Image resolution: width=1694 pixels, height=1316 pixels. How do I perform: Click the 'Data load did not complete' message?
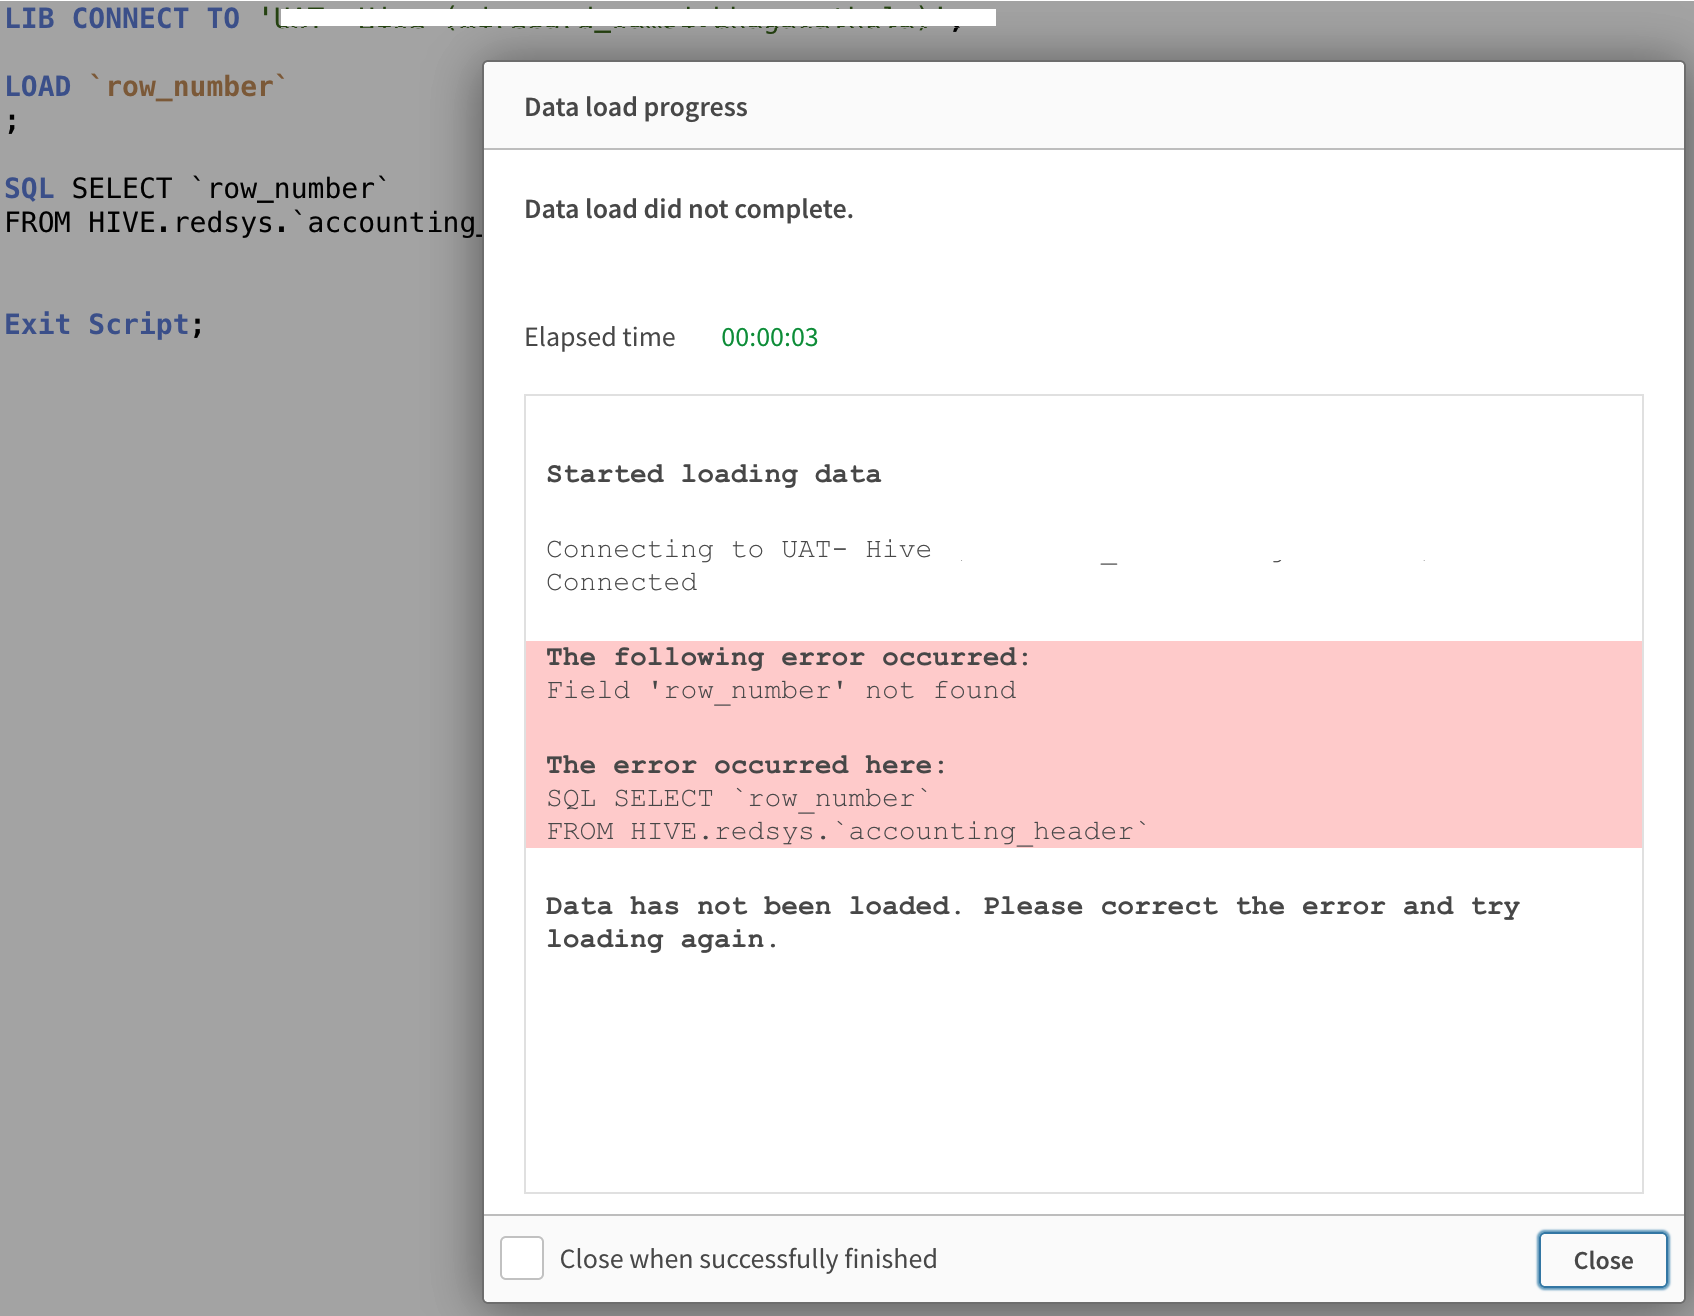coord(688,209)
